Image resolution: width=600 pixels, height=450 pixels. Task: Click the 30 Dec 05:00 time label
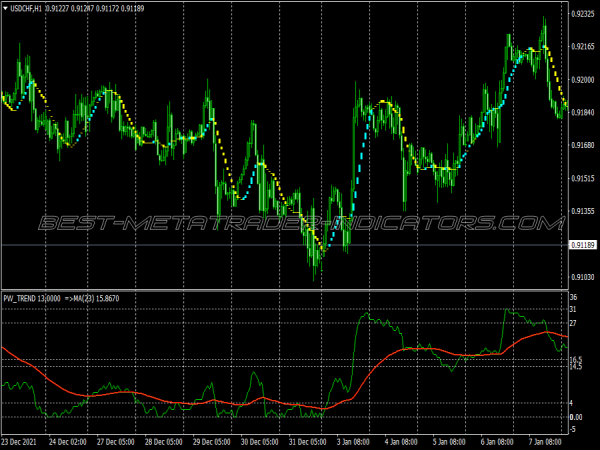pyautogui.click(x=260, y=442)
